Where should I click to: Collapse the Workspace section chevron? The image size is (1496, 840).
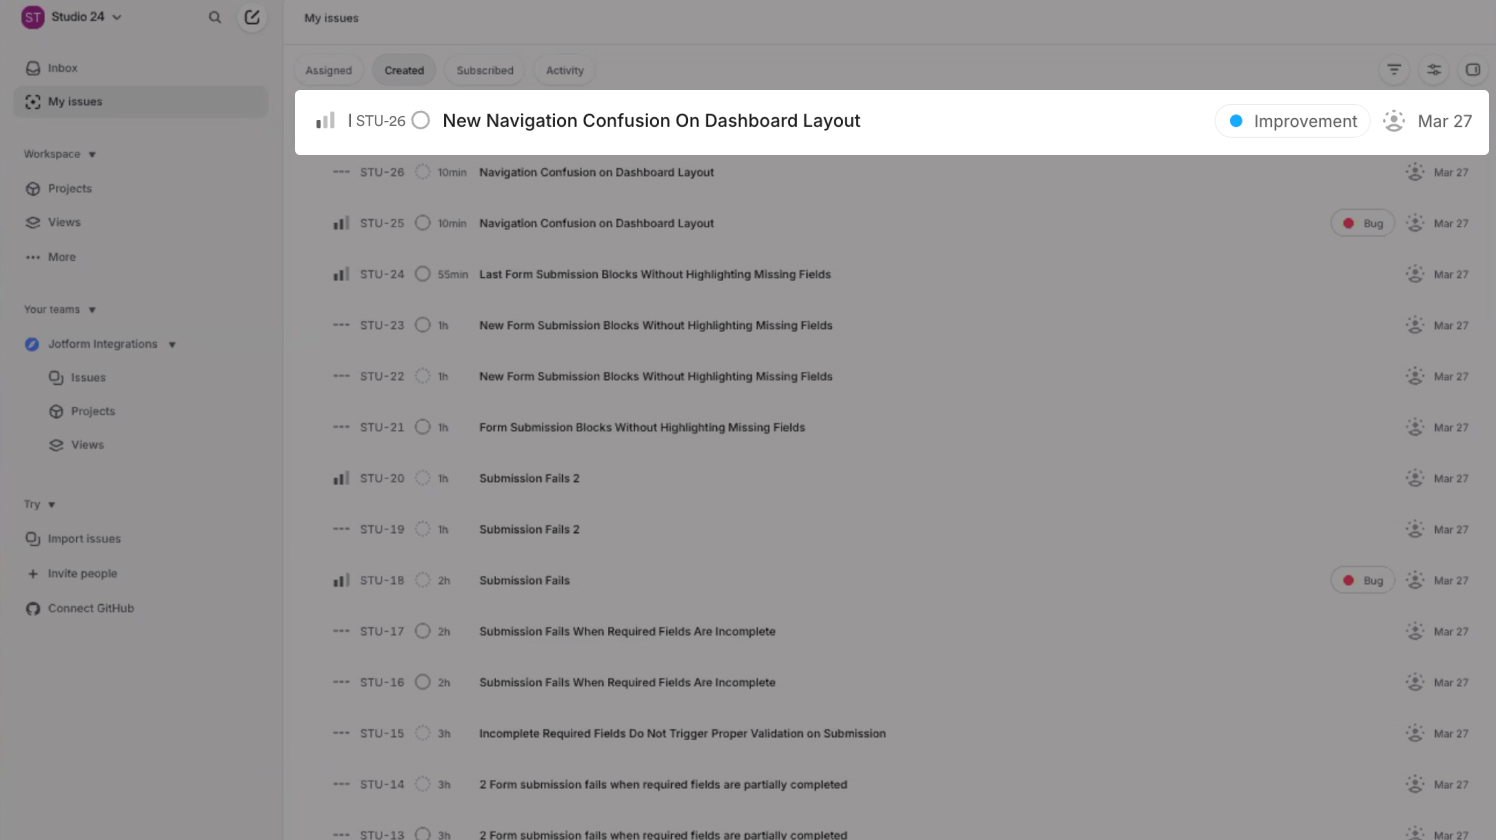91,154
